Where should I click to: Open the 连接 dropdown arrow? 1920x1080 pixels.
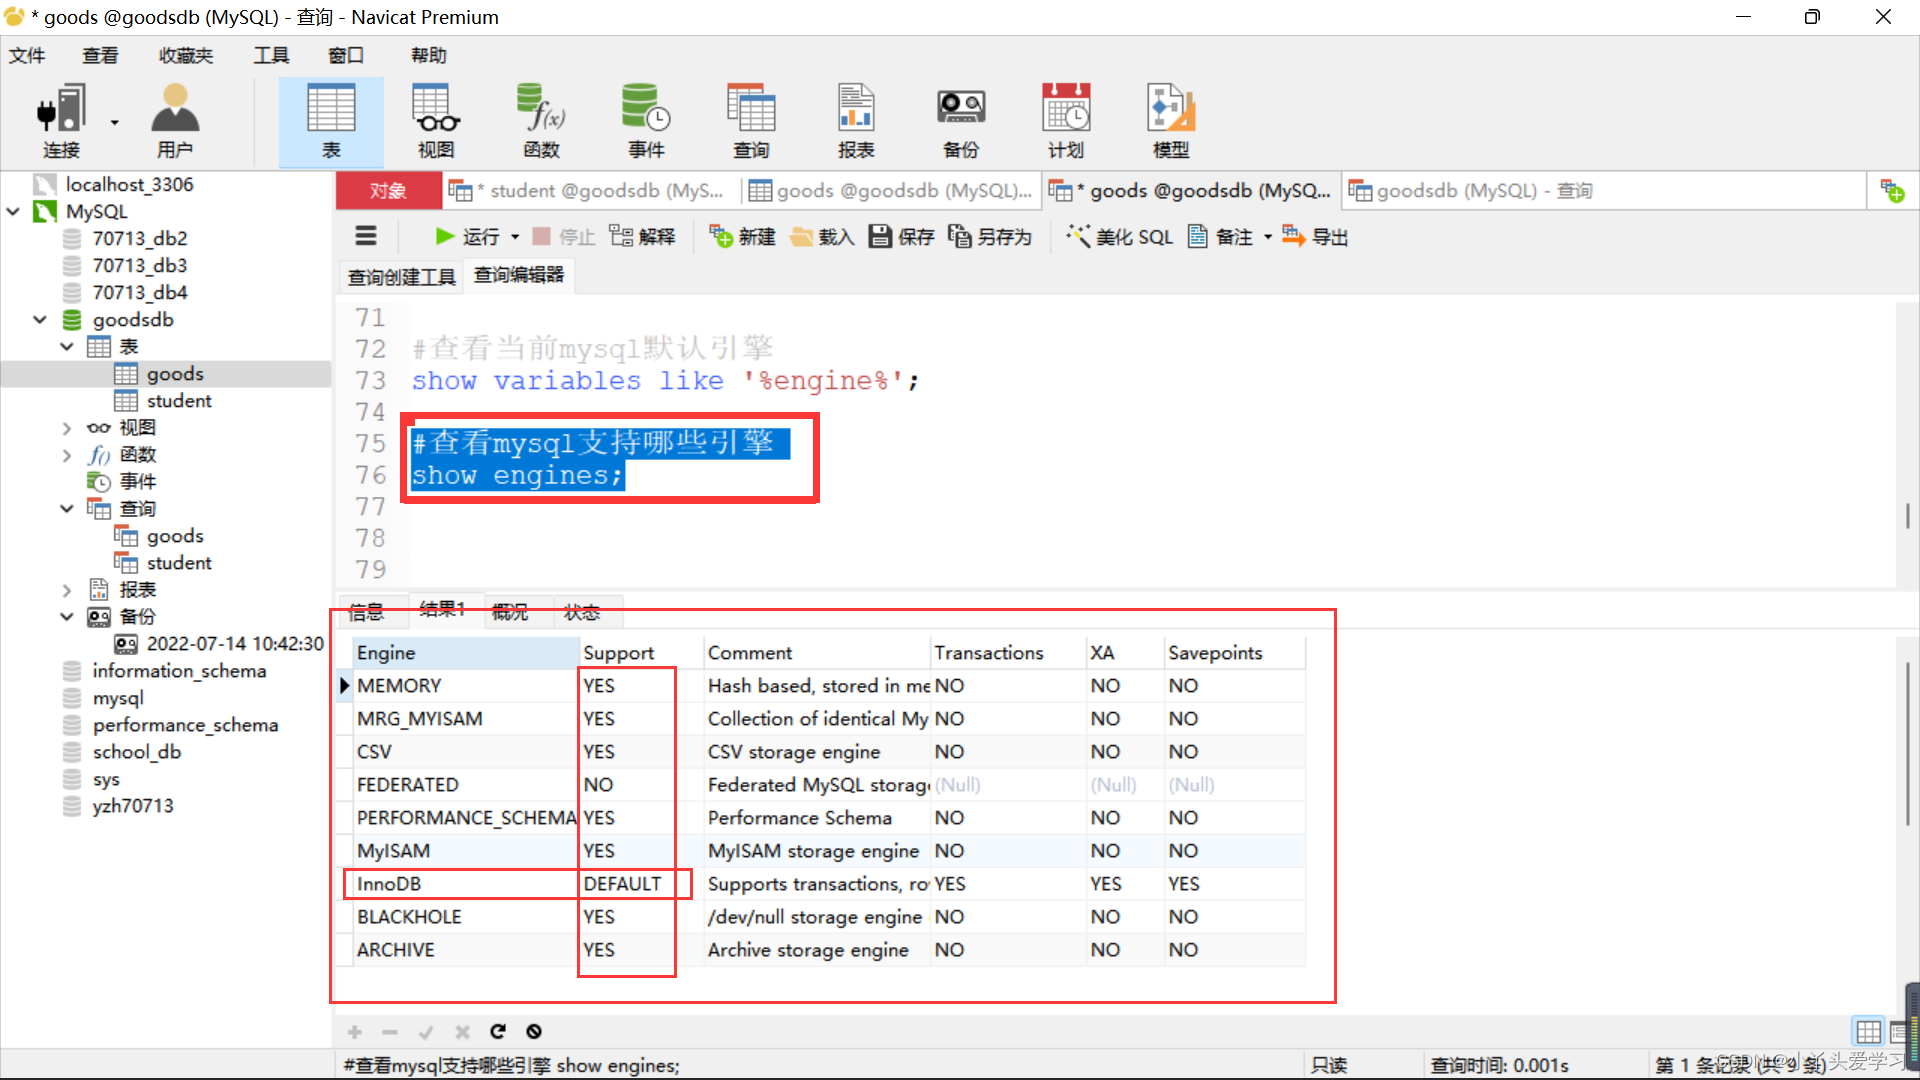click(114, 122)
